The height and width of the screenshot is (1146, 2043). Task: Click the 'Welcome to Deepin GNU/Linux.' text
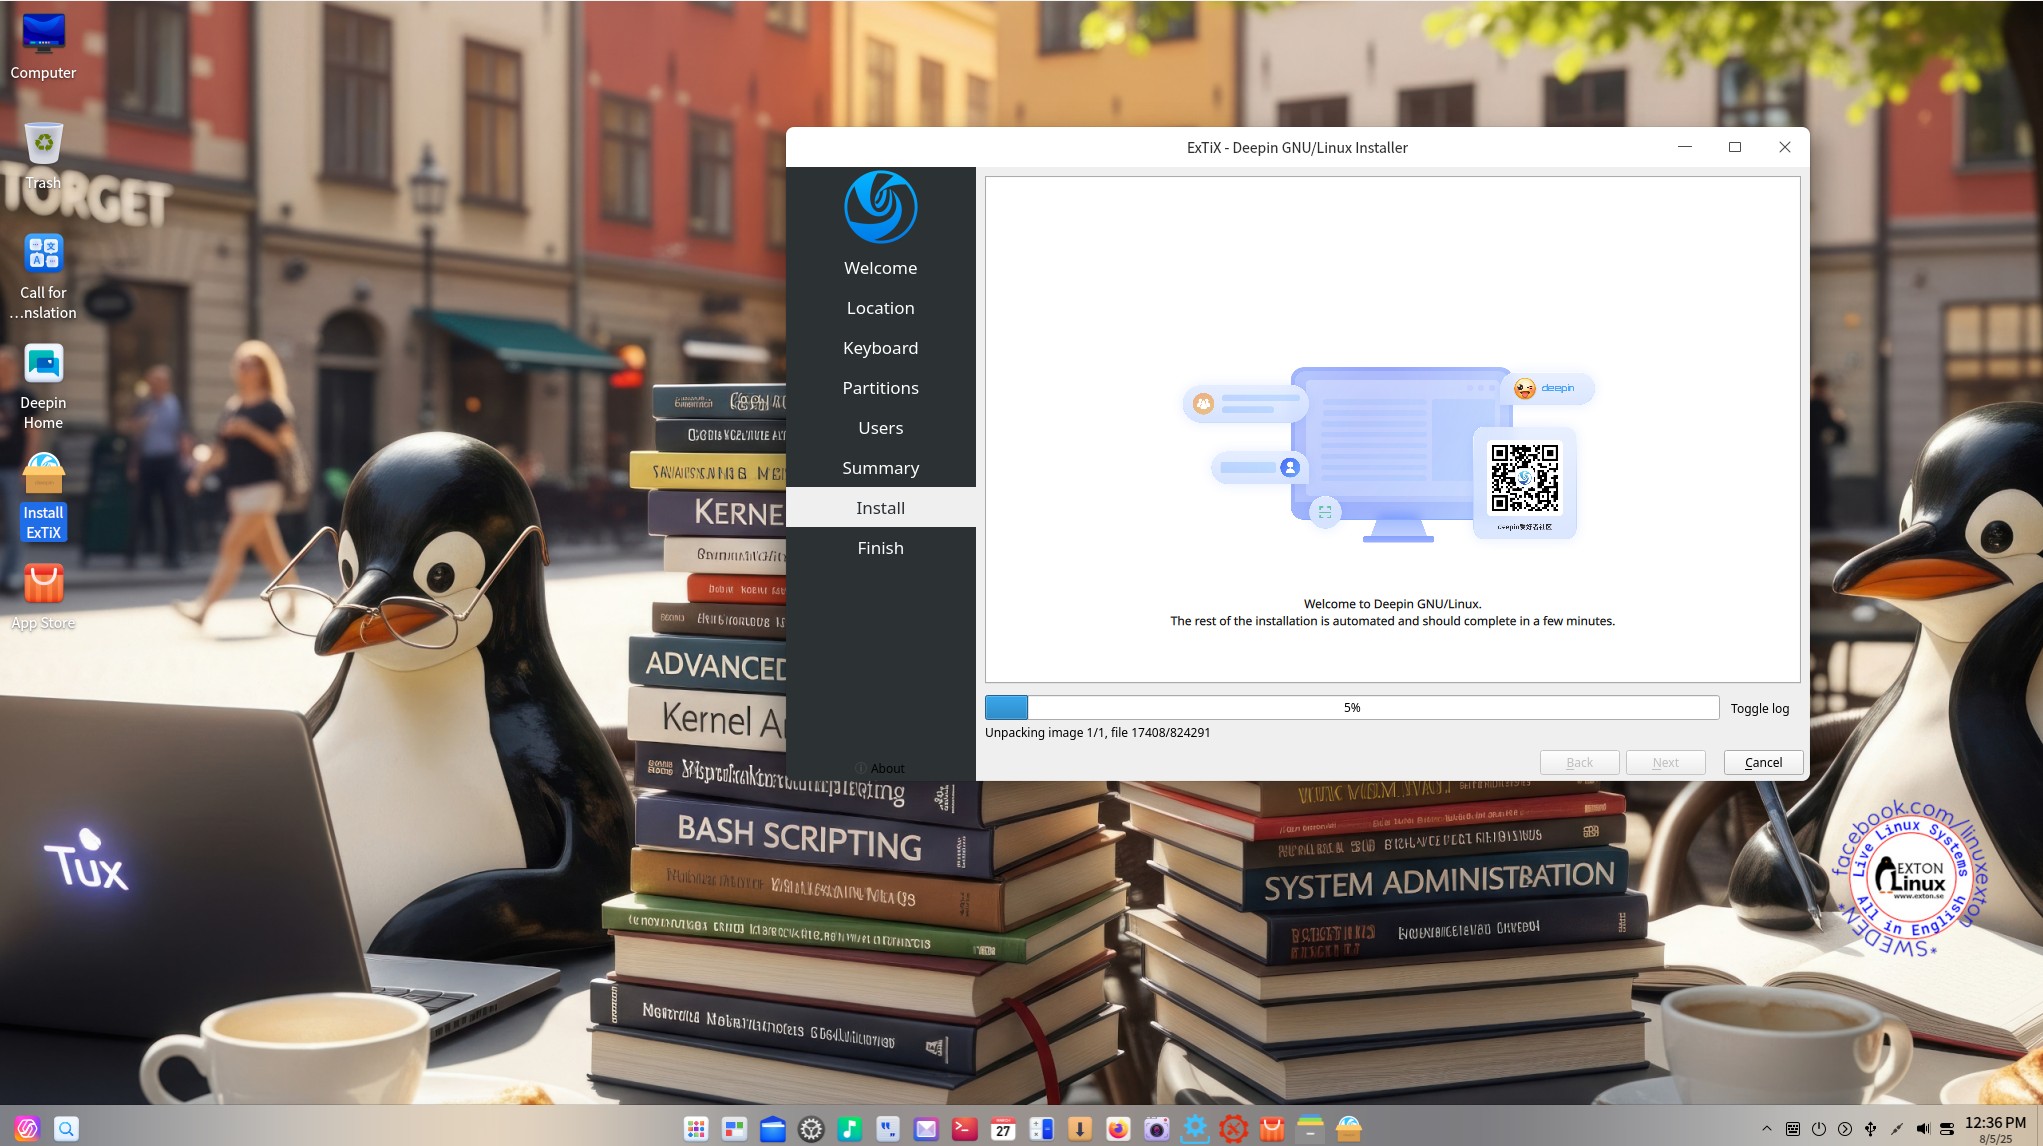pyautogui.click(x=1392, y=604)
